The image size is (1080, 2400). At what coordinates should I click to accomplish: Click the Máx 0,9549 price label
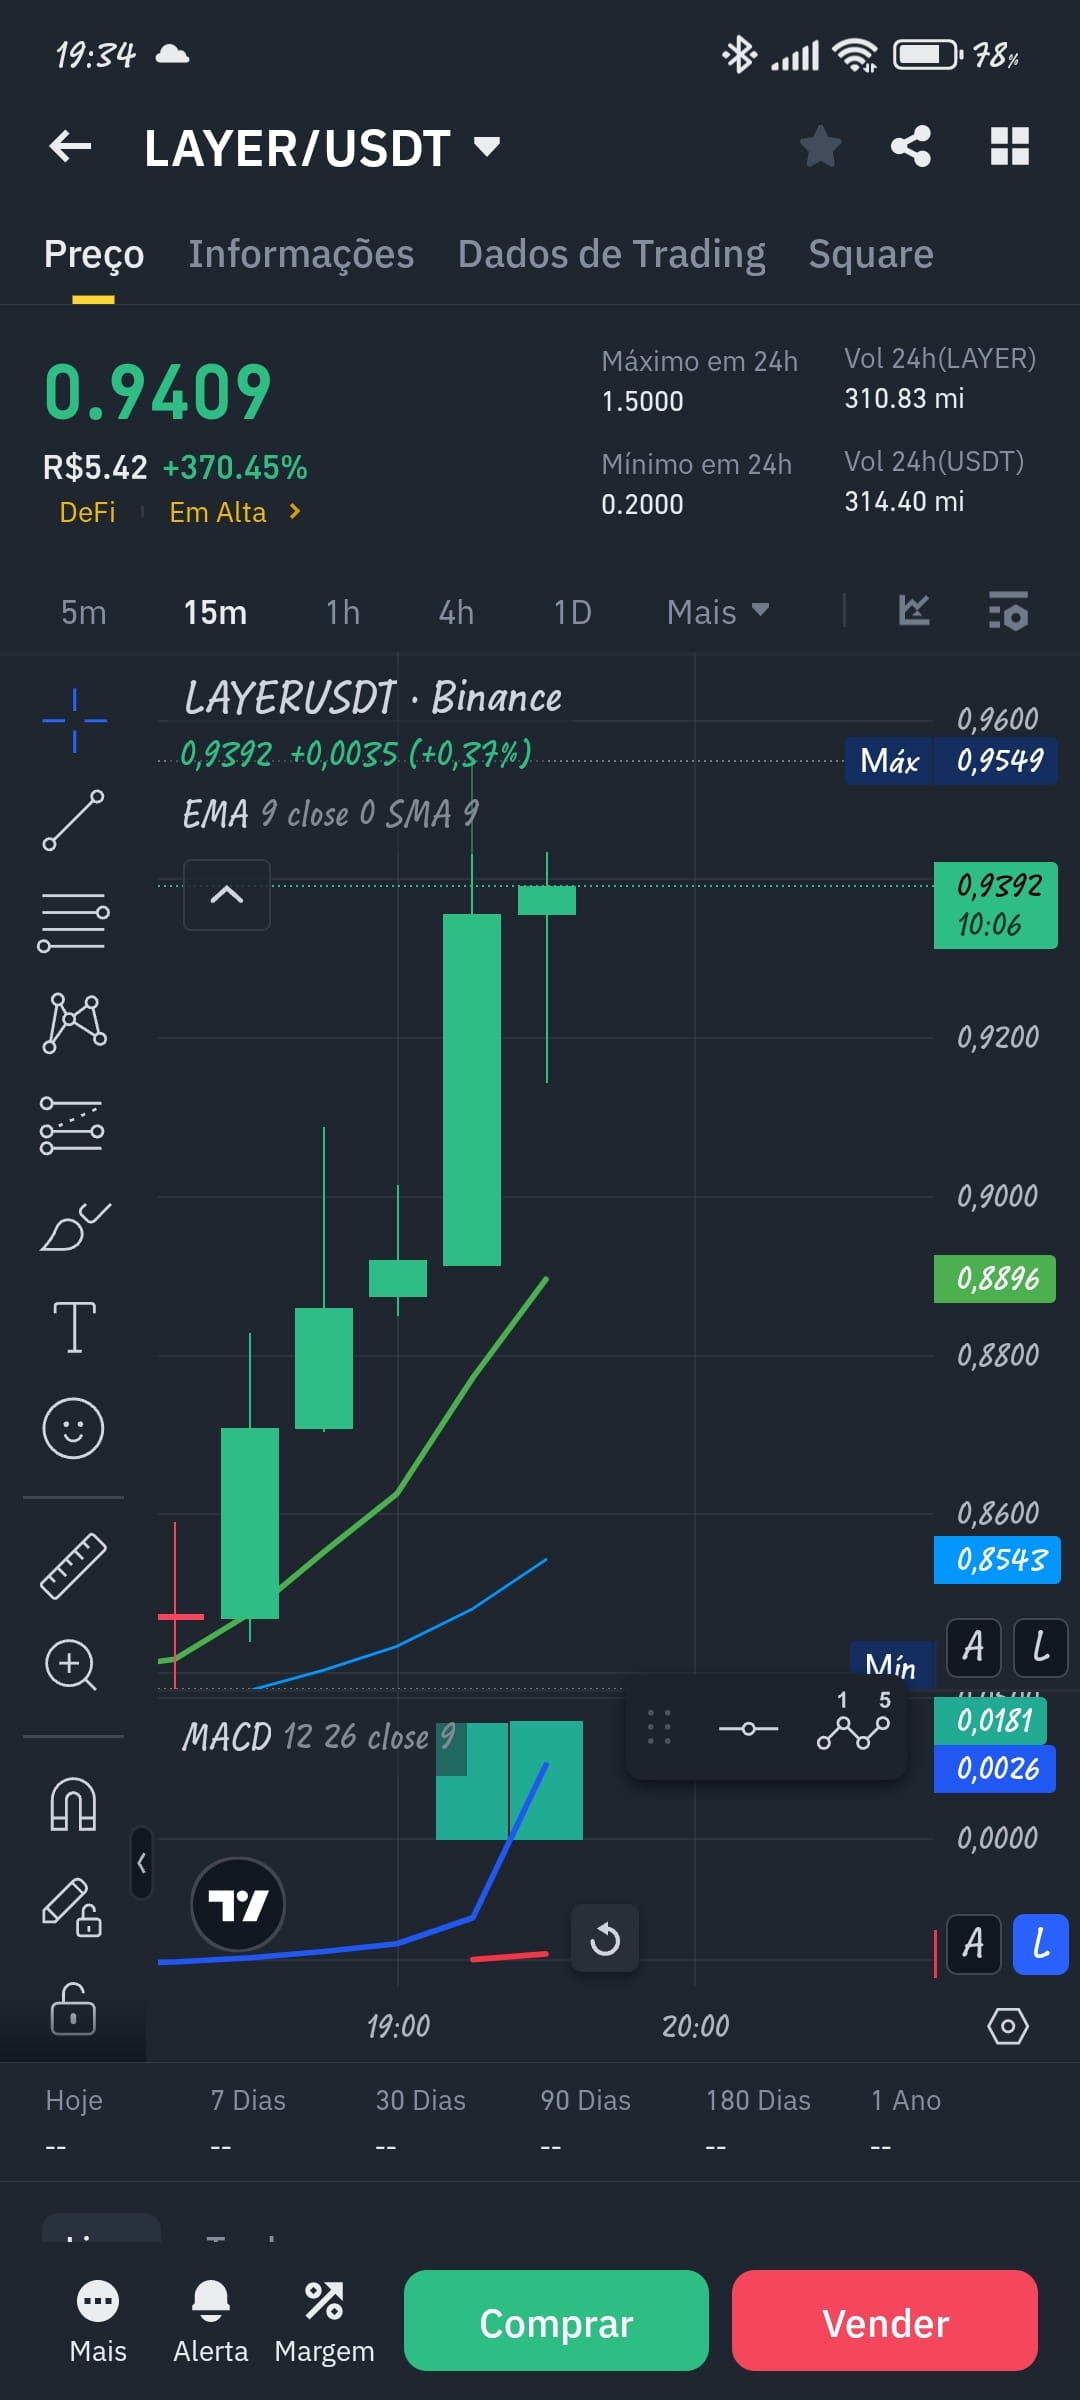tap(951, 761)
